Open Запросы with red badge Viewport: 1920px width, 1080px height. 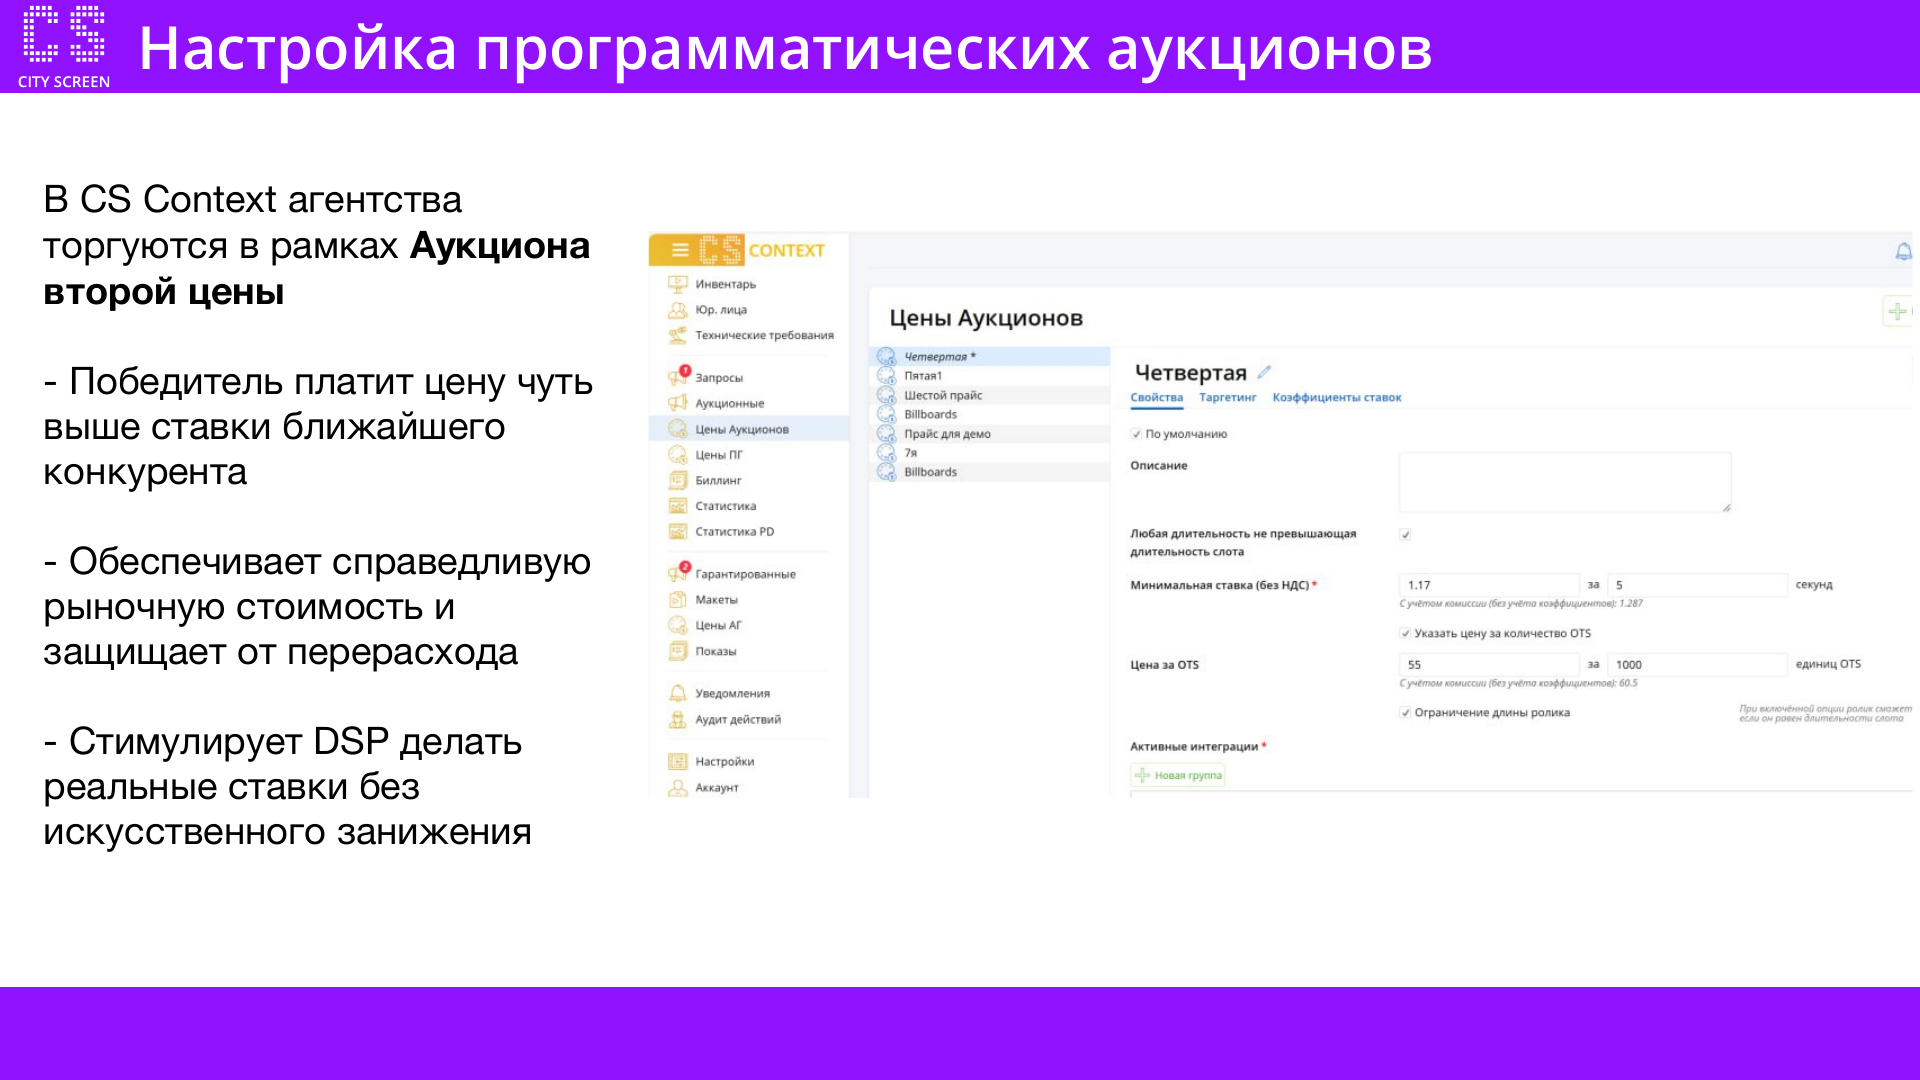[719, 378]
